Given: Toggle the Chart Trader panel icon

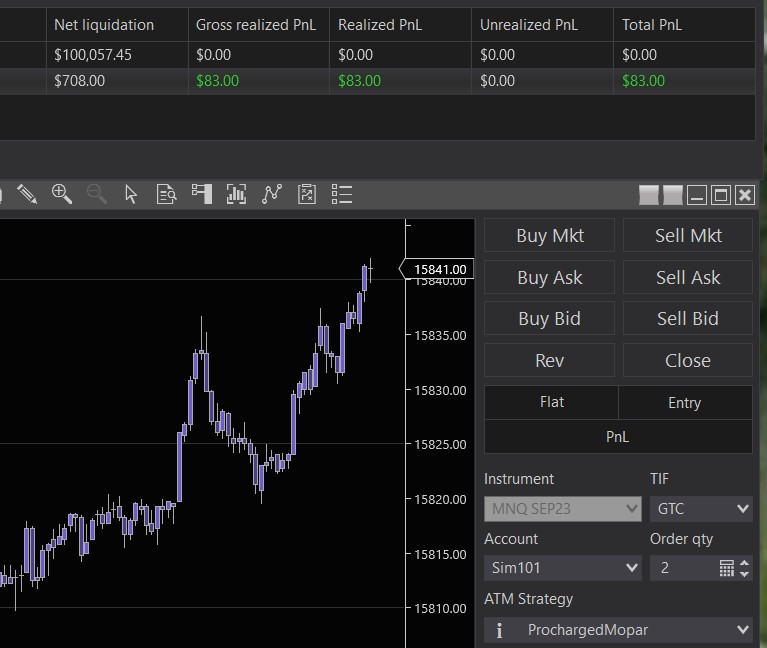Looking at the screenshot, I should (x=202, y=194).
